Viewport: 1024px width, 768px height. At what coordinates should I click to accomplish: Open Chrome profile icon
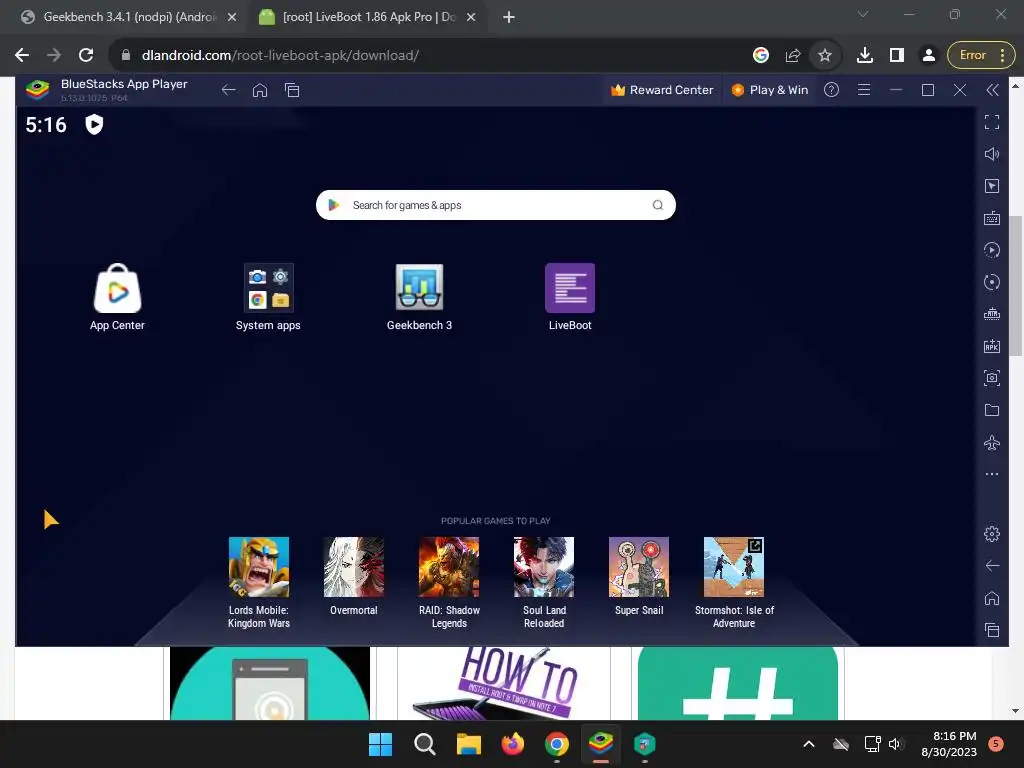coord(929,56)
